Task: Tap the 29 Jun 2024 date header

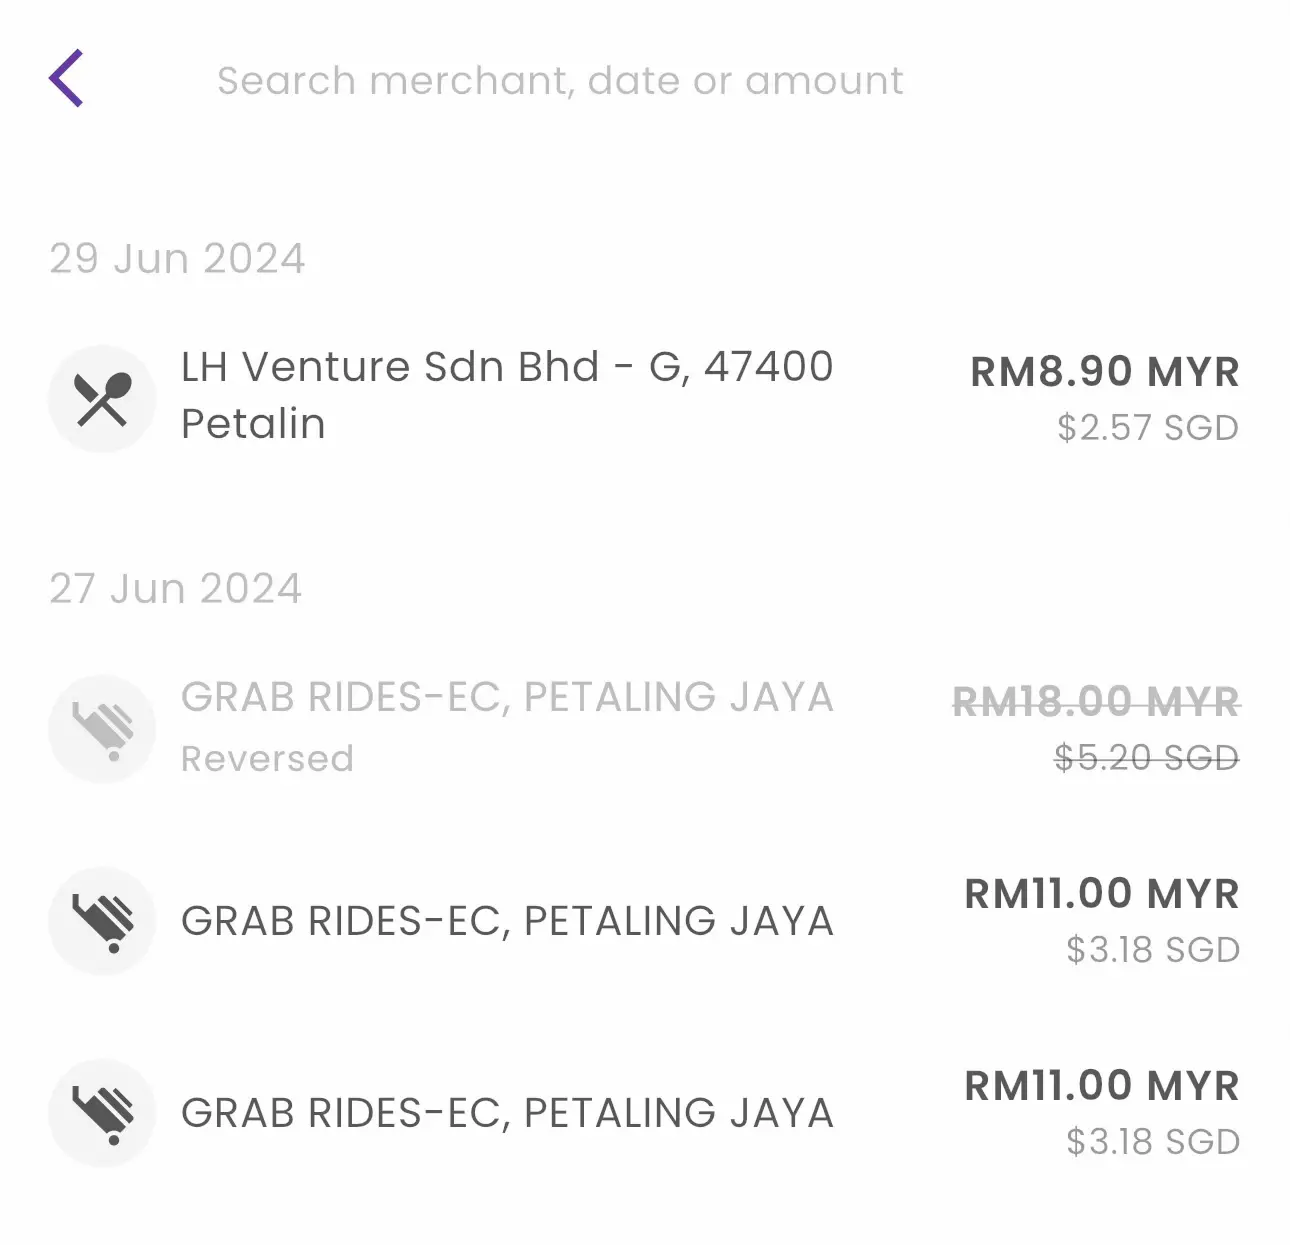Action: click(x=177, y=259)
